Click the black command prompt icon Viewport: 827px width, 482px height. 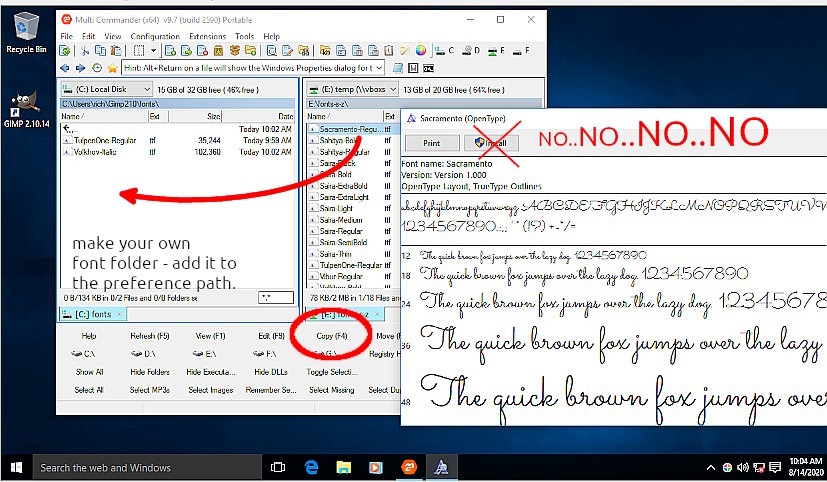click(428, 68)
